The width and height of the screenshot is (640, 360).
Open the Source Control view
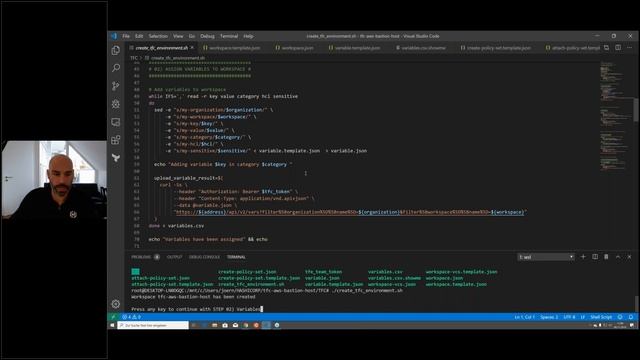pyautogui.click(x=116, y=86)
